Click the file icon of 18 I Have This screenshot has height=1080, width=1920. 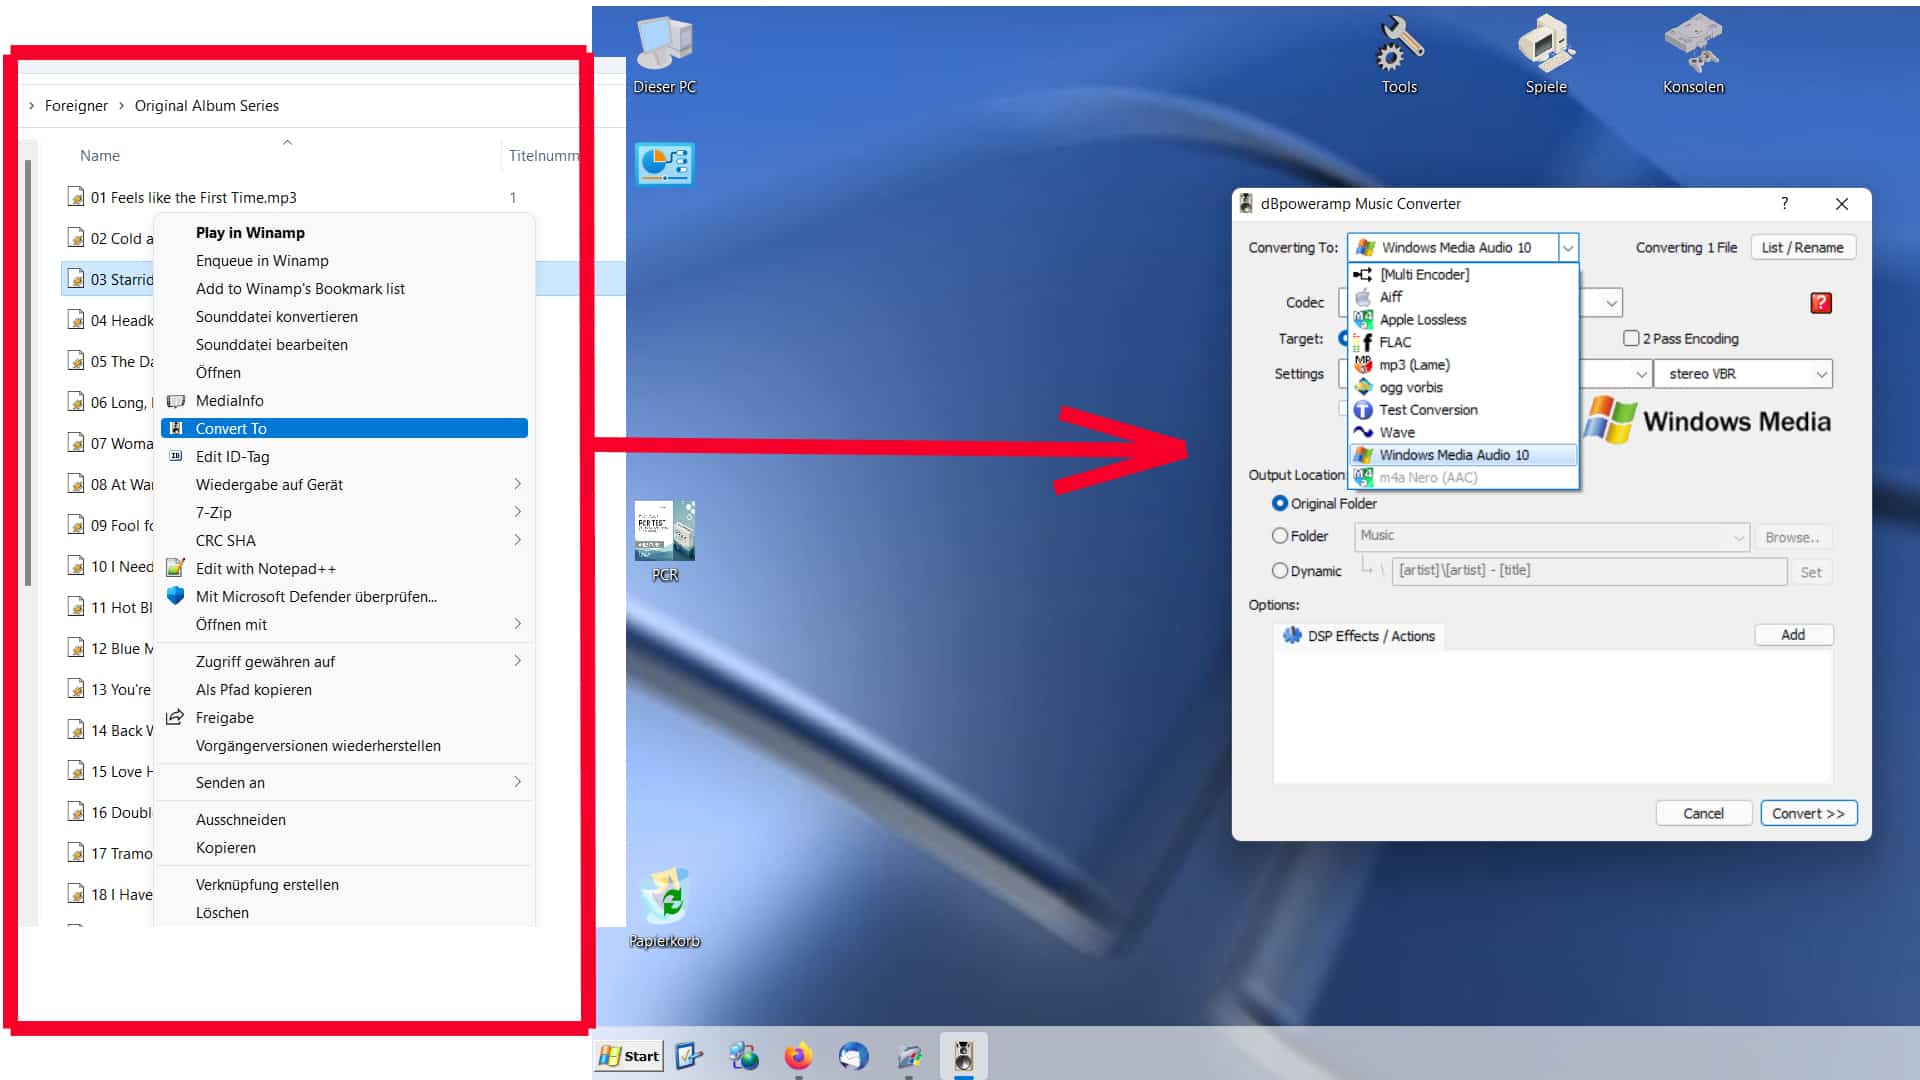75,893
